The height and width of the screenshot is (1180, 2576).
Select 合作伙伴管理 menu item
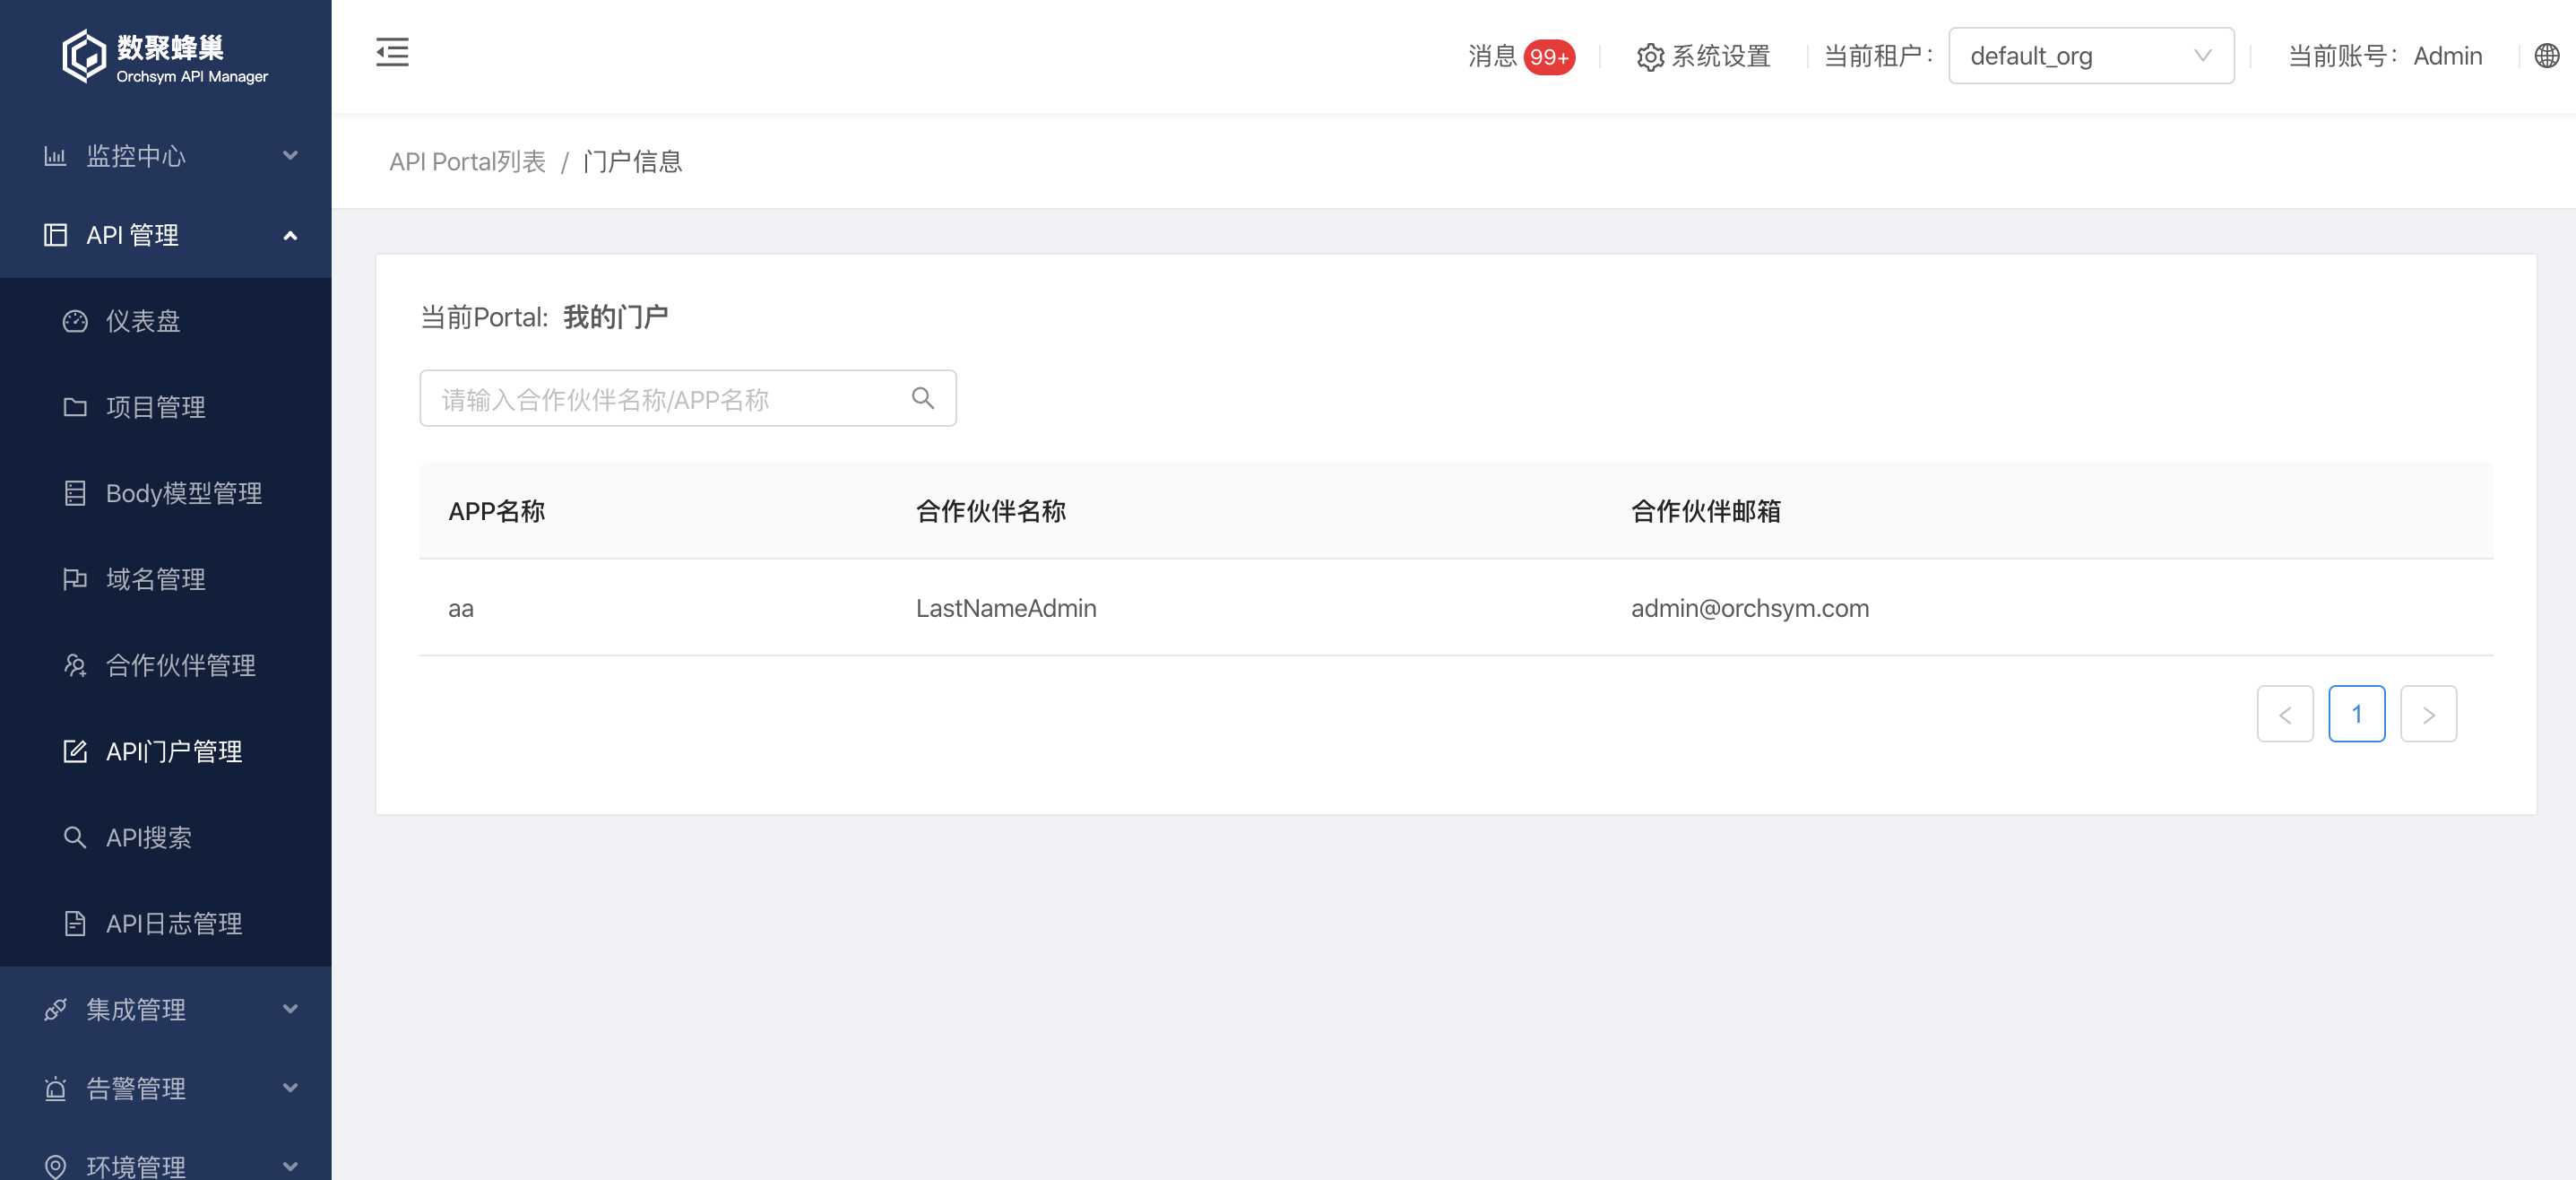180,665
